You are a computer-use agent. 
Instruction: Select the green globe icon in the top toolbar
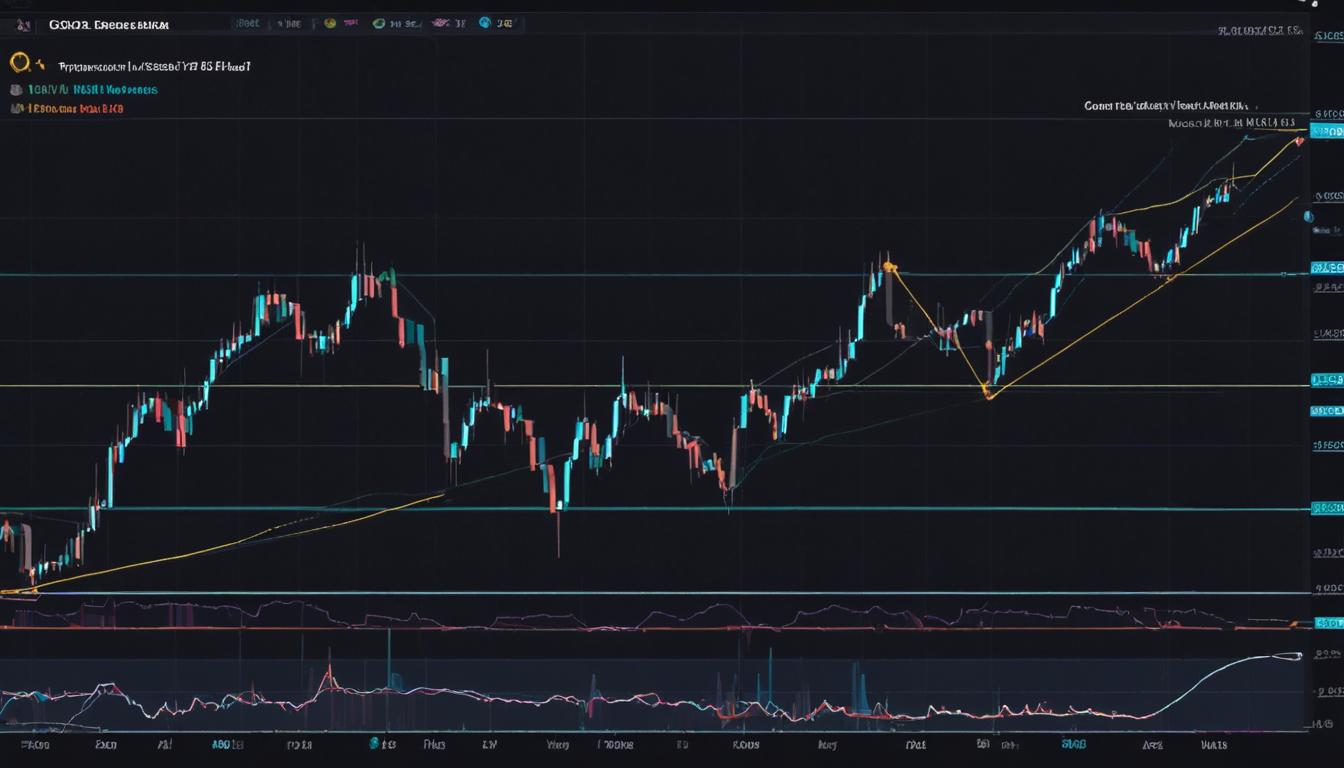380,24
